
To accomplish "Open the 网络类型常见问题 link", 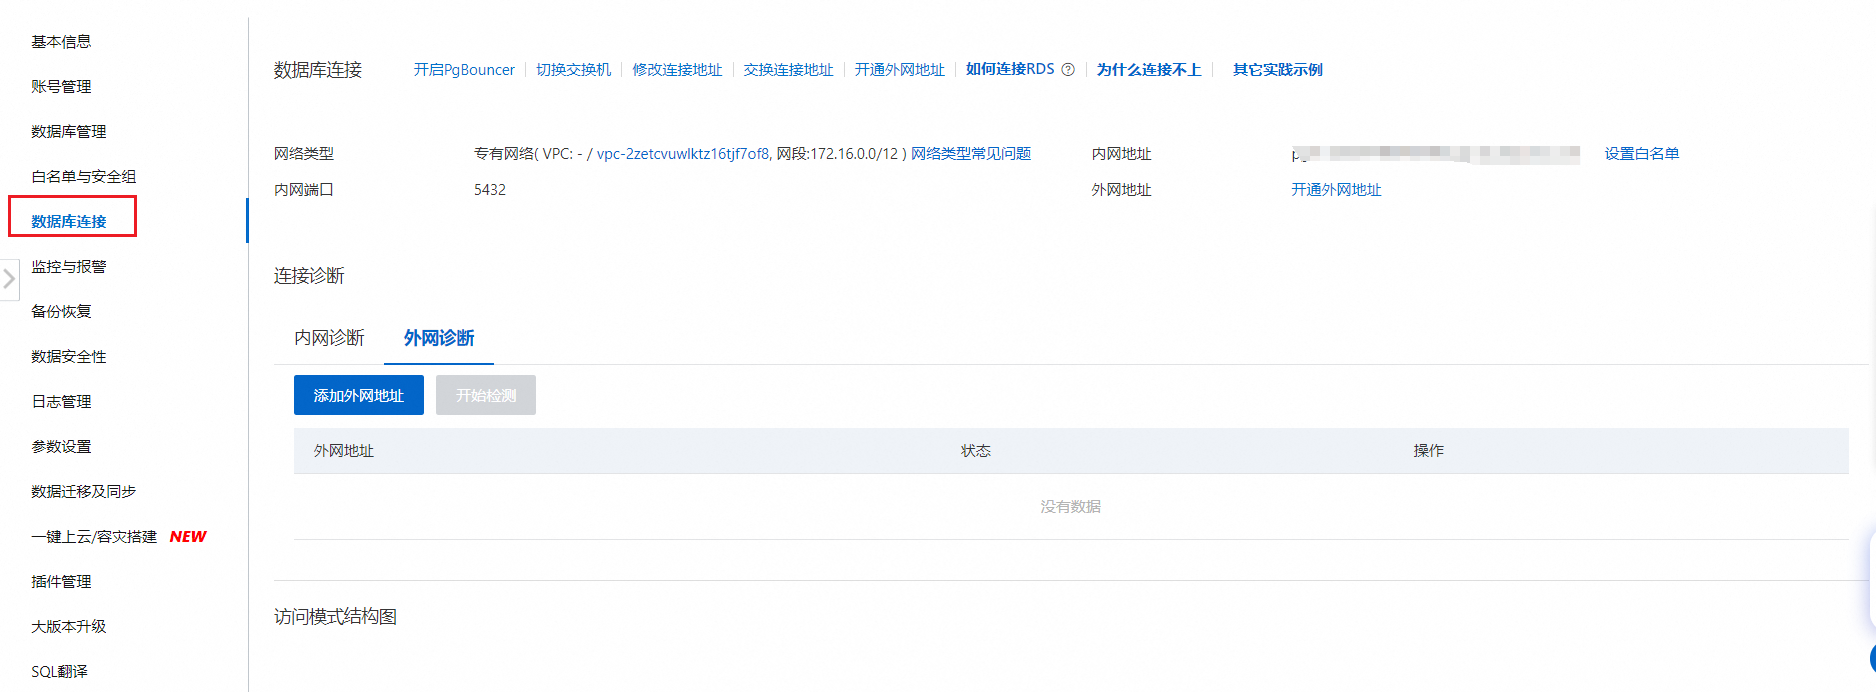I will (x=971, y=154).
